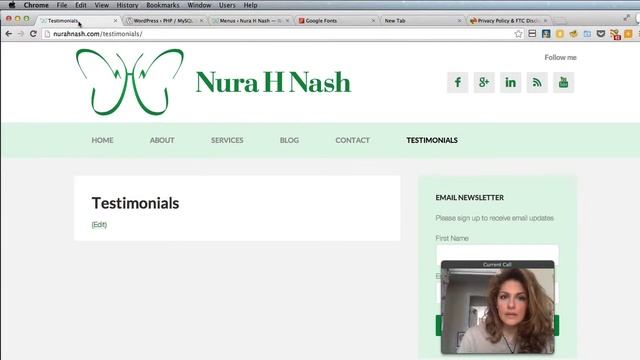
Task: Open the Window menu
Action: [199, 5]
